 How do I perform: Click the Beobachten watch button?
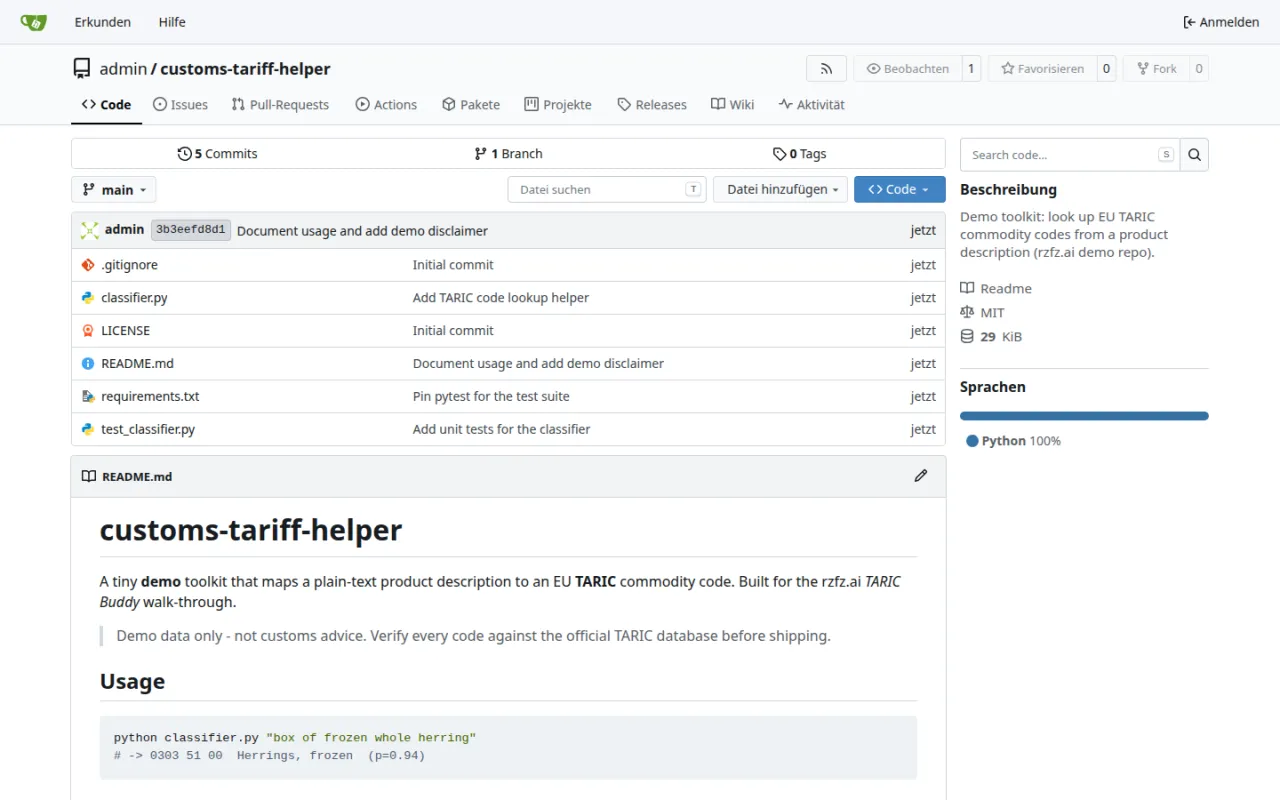[907, 69]
